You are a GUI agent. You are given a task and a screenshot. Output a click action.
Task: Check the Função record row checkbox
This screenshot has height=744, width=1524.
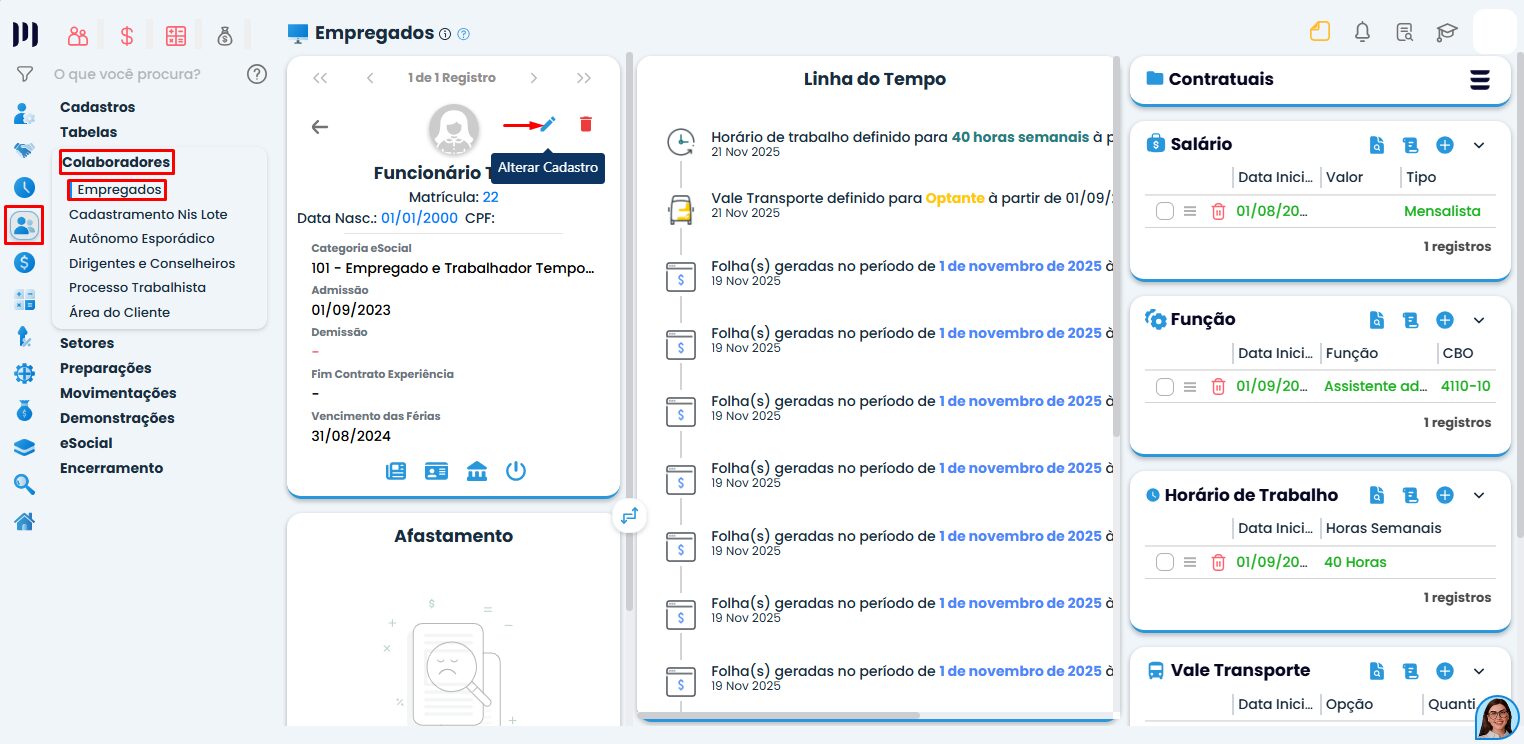point(1165,386)
